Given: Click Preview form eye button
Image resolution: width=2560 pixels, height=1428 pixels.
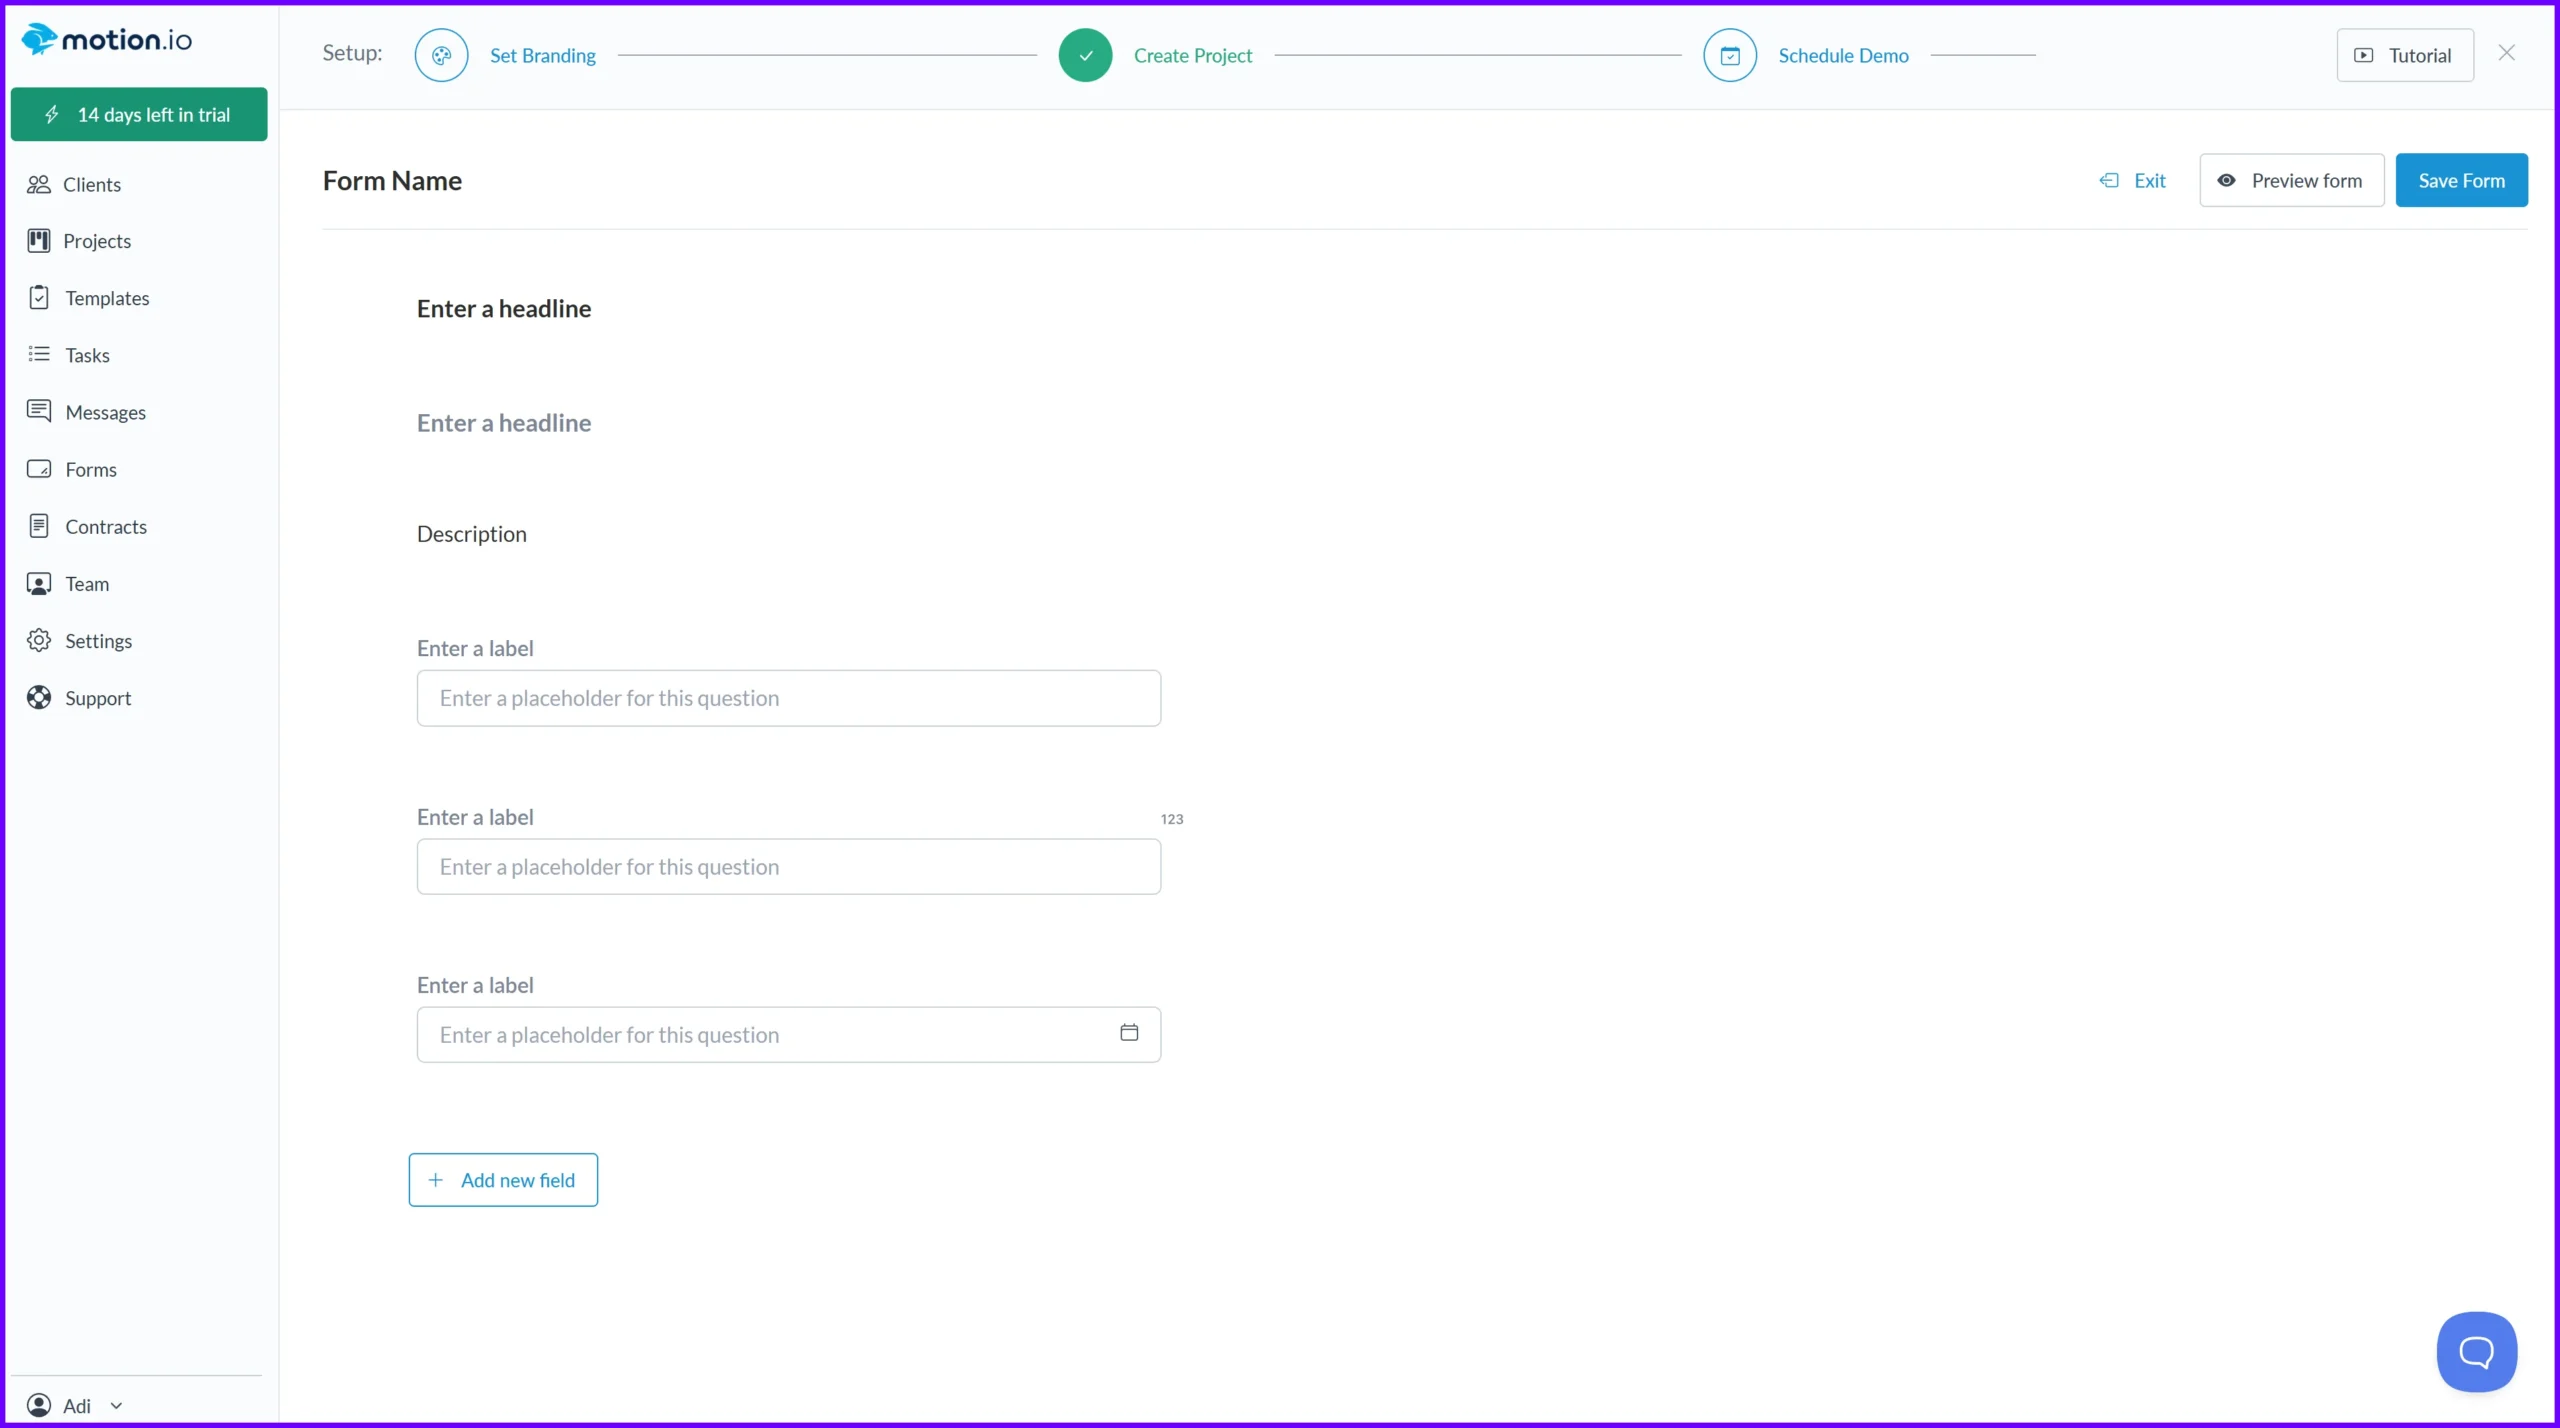Looking at the screenshot, I should (2291, 181).
